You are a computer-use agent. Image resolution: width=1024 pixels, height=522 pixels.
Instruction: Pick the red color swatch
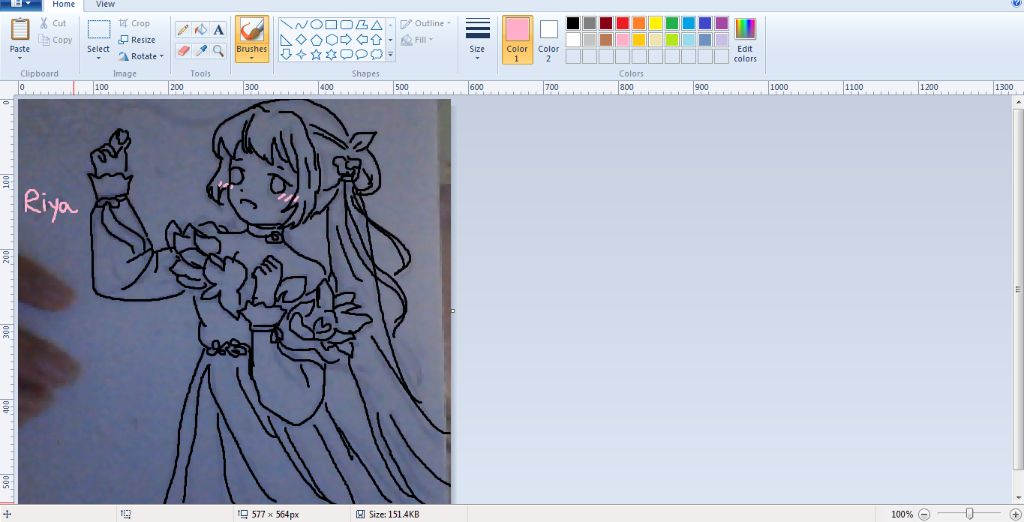pyautogui.click(x=623, y=24)
